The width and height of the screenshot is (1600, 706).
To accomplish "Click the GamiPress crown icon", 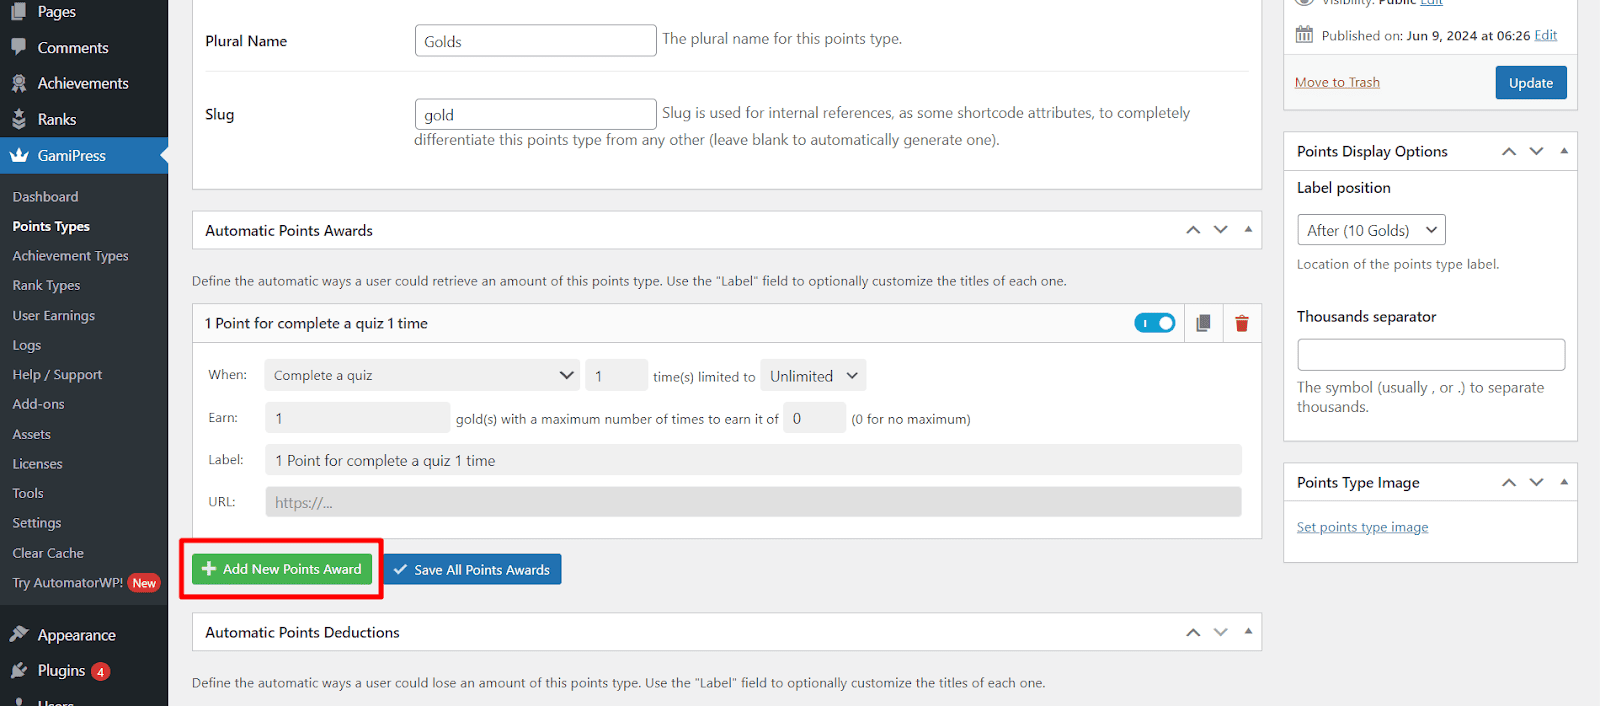I will tap(19, 155).
